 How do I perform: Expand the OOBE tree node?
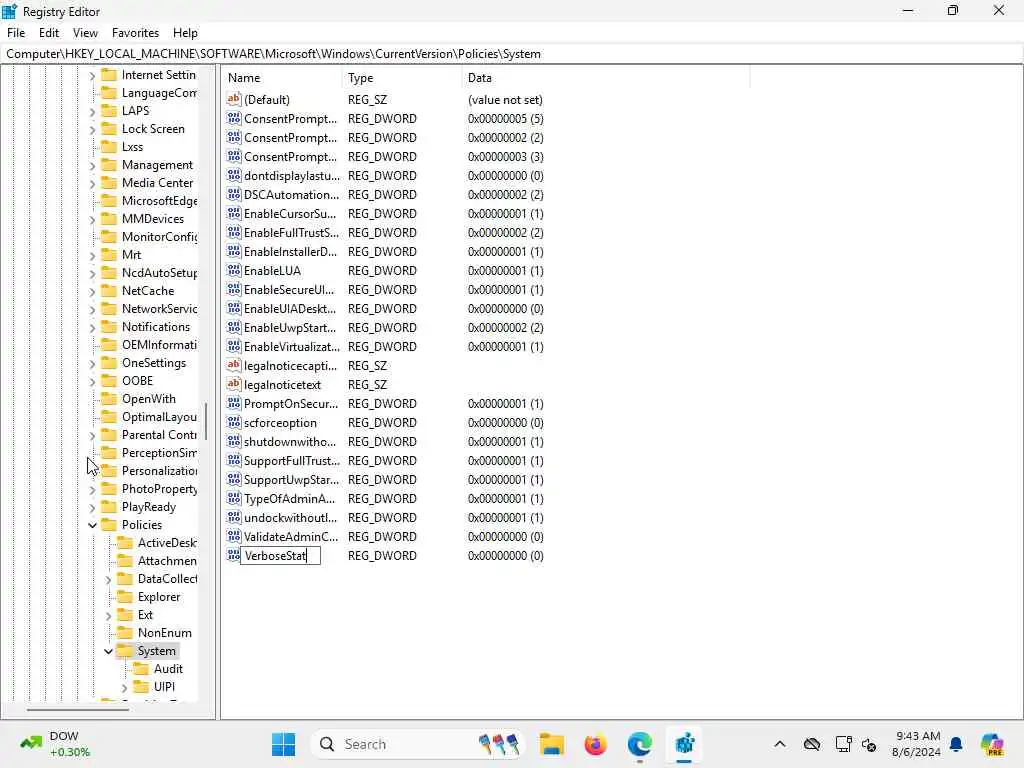pyautogui.click(x=92, y=381)
